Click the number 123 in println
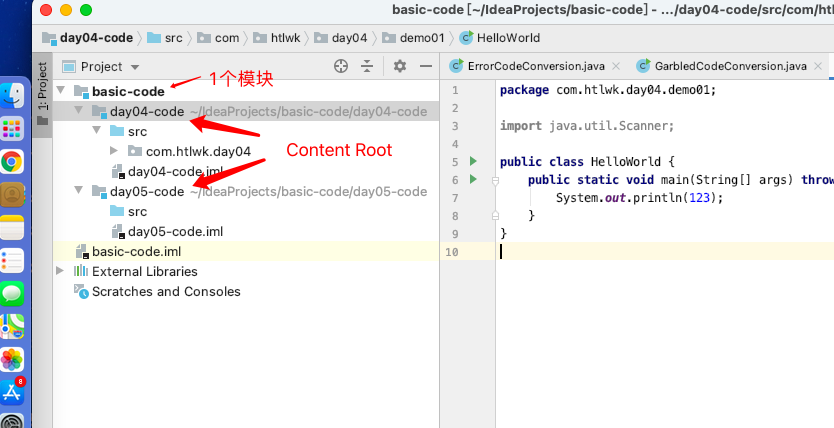This screenshot has width=834, height=428. [699, 198]
